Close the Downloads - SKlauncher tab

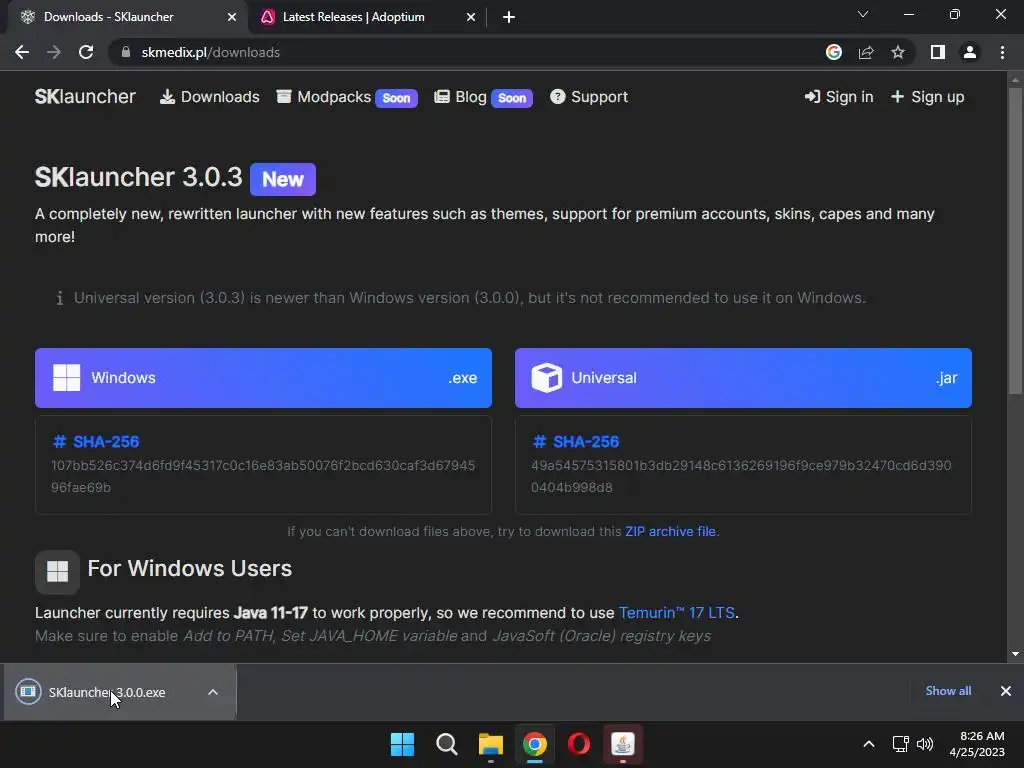point(232,17)
